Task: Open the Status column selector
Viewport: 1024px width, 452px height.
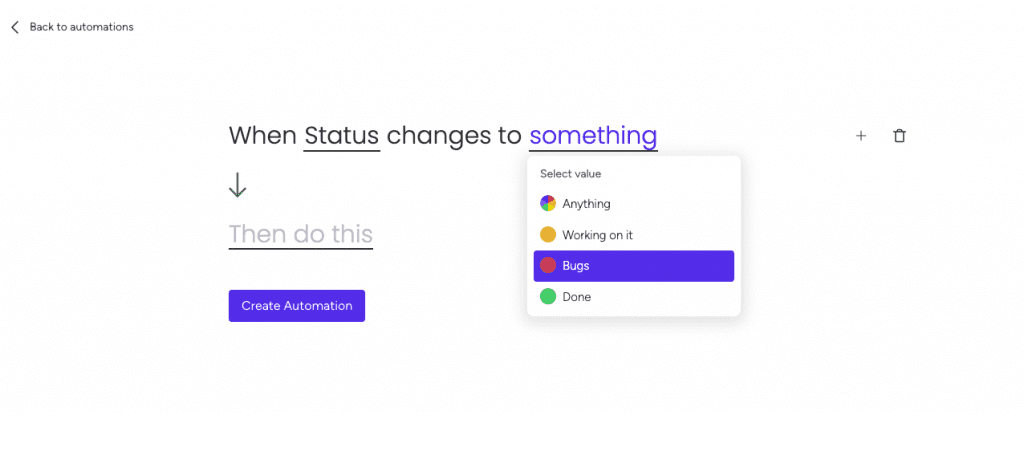Action: (x=342, y=136)
